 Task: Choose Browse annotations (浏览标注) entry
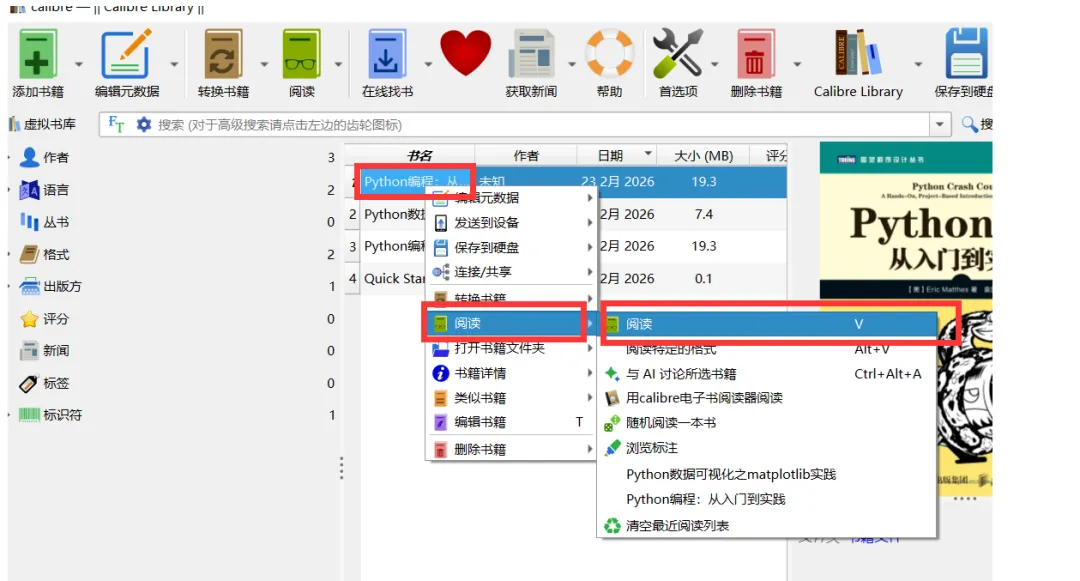767,447
